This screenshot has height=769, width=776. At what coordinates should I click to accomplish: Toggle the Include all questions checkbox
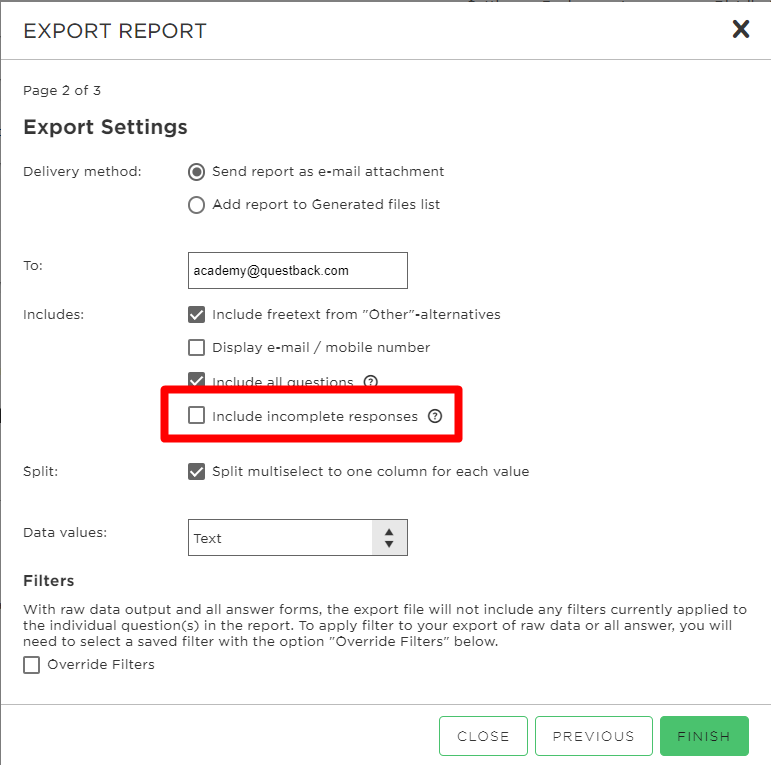point(196,380)
